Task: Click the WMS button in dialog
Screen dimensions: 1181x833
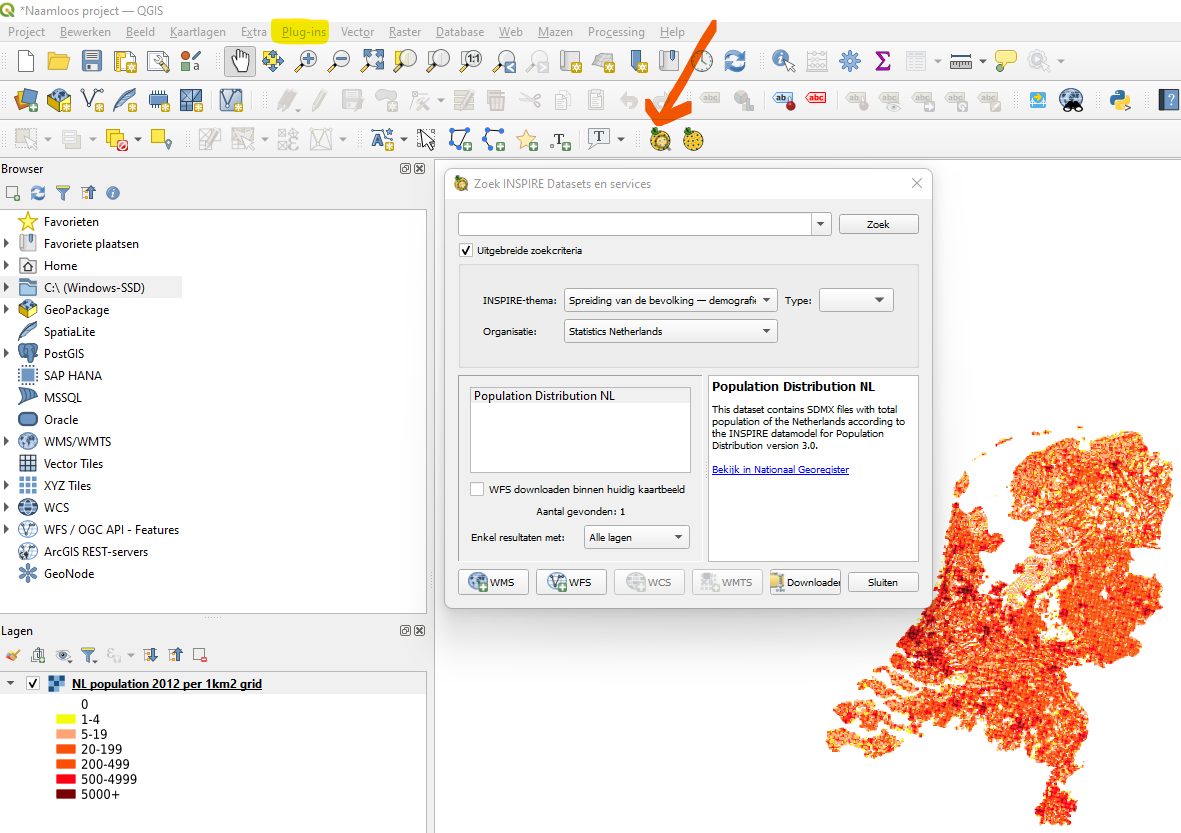Action: (x=493, y=582)
